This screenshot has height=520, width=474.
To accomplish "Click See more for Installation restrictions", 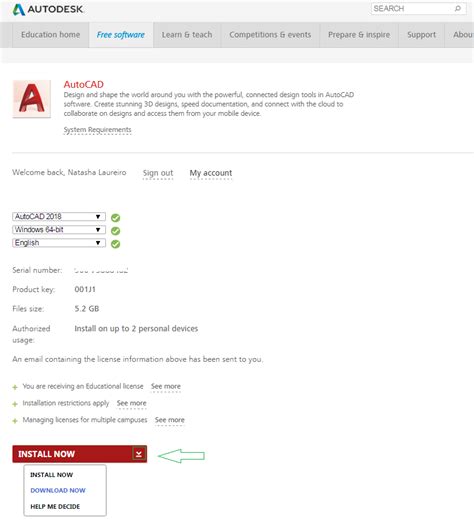I will pos(131,403).
